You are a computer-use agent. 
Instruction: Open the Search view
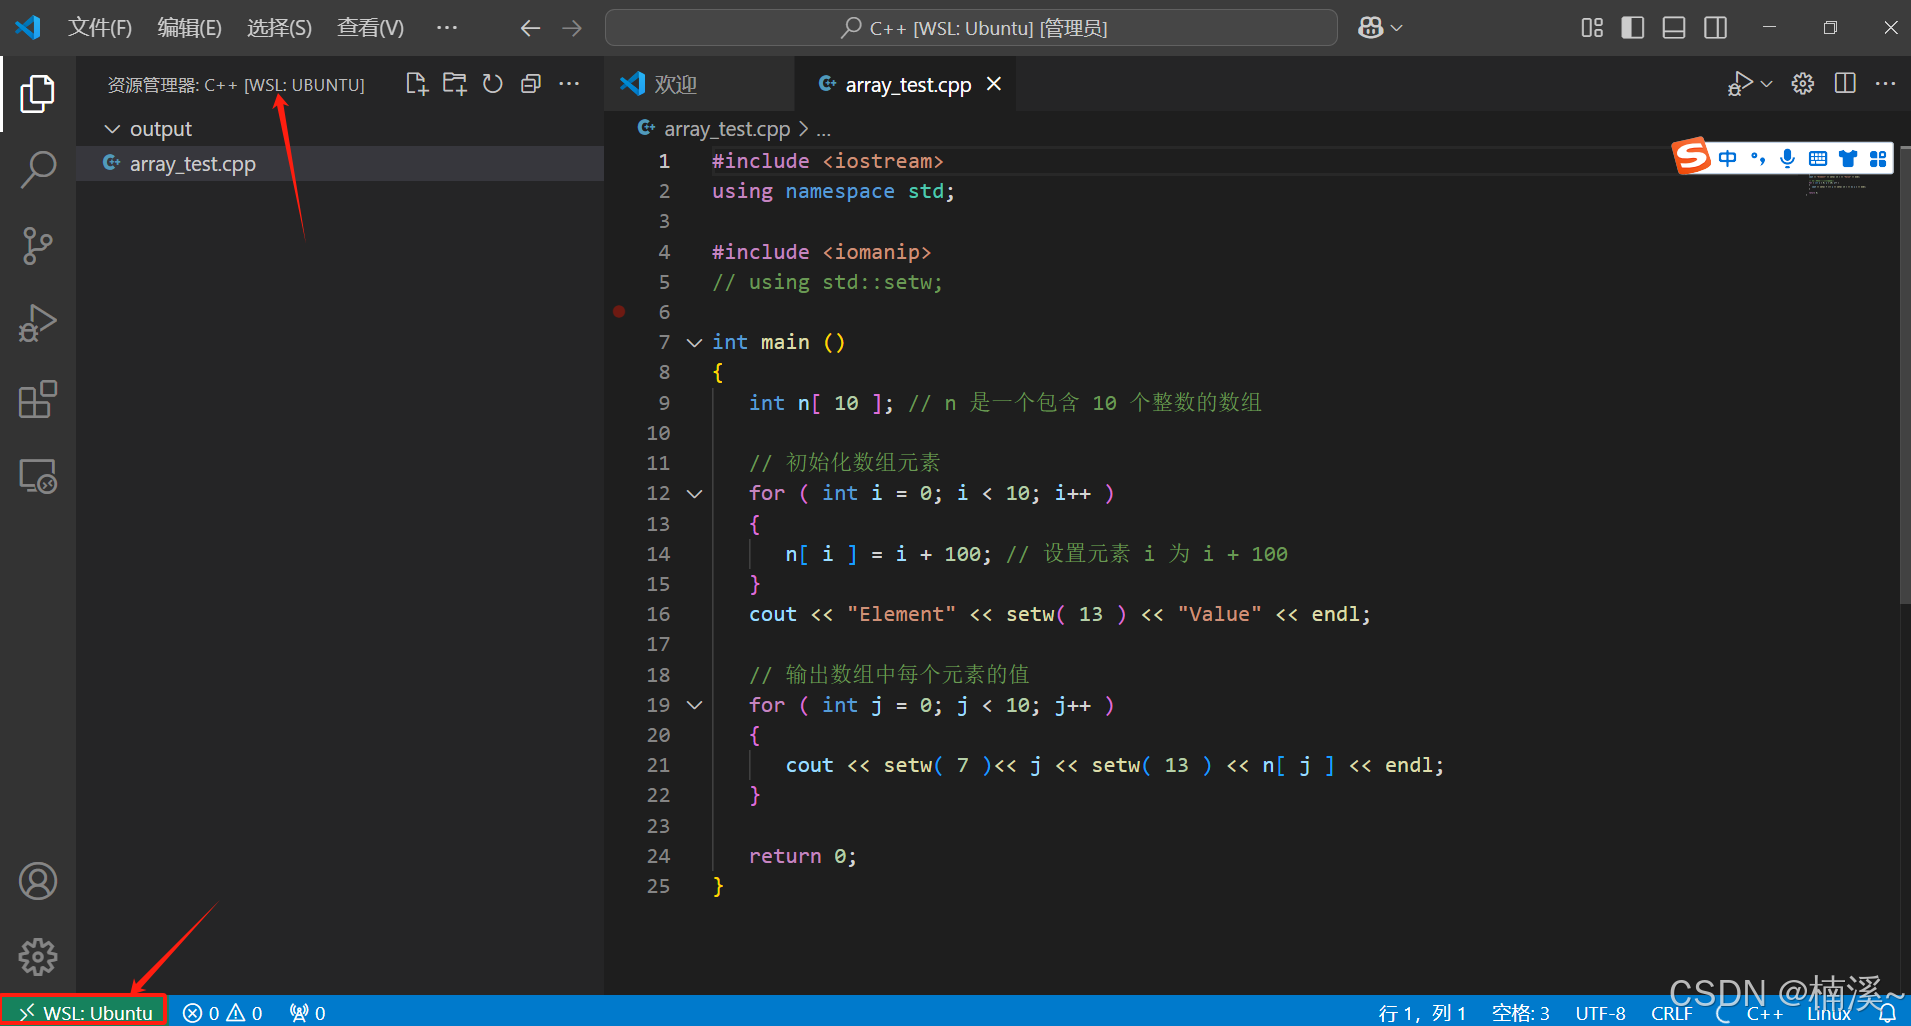38,169
